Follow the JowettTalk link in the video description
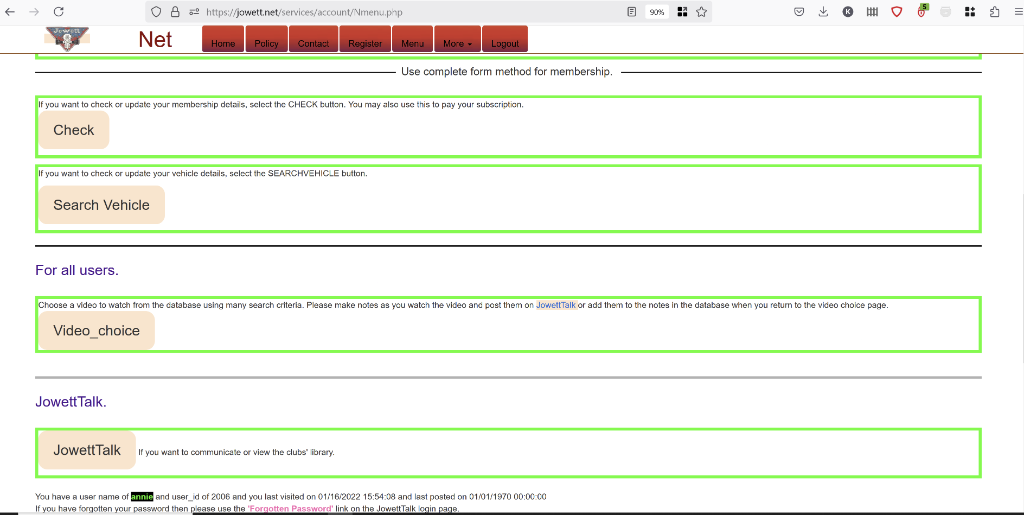Viewport: 1024px width, 515px height. click(556, 305)
